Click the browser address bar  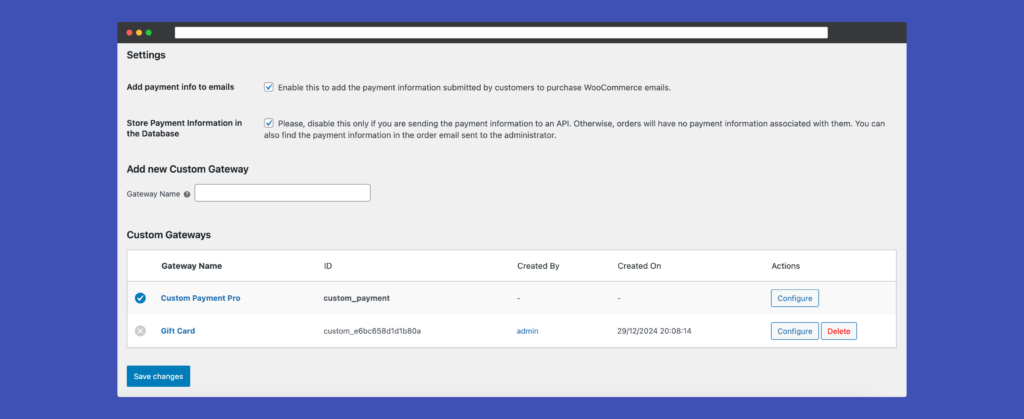pos(501,33)
